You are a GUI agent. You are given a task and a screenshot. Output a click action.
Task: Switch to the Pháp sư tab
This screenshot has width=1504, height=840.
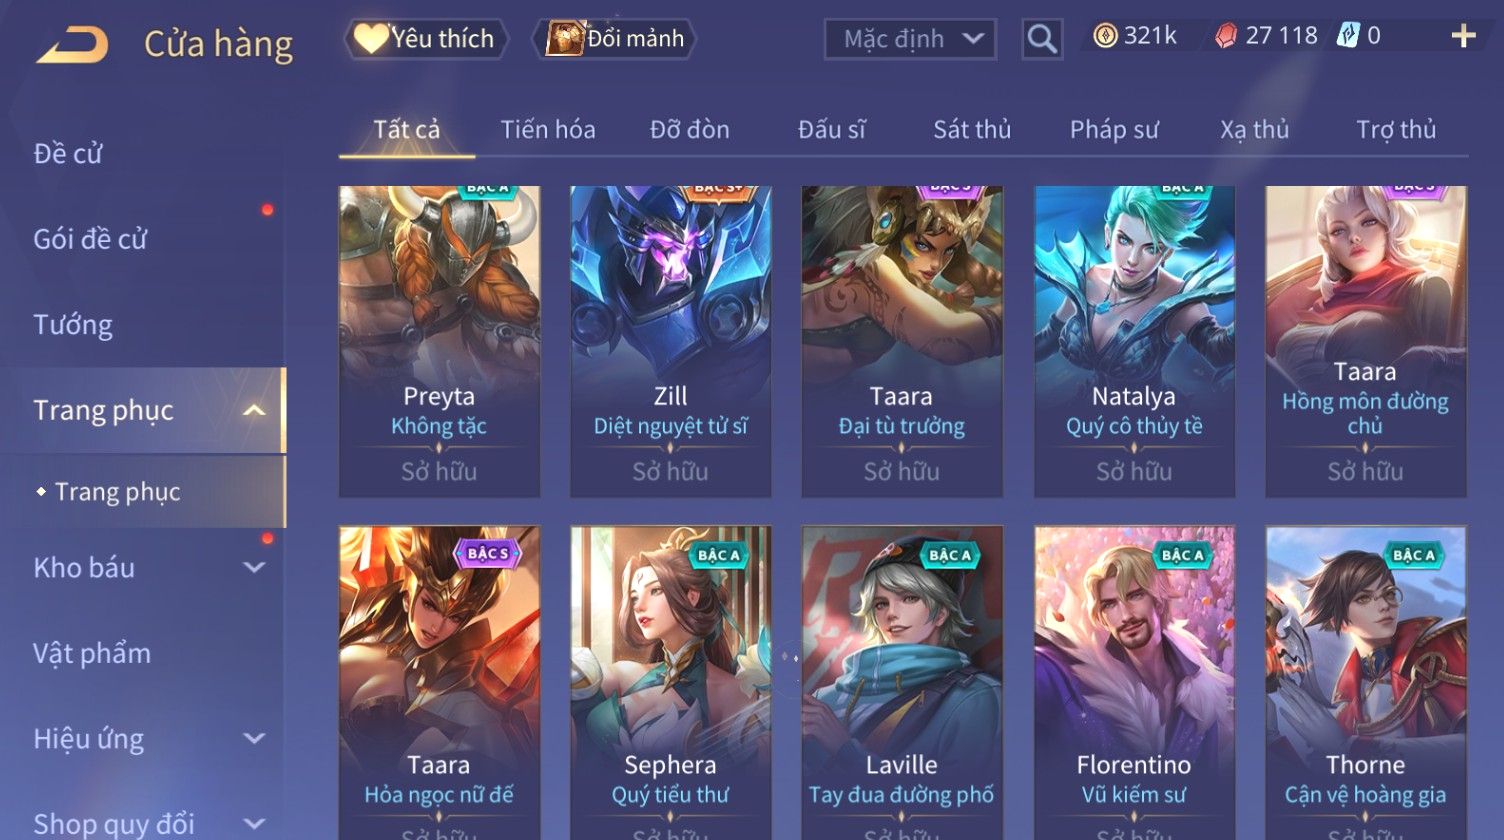point(1114,129)
